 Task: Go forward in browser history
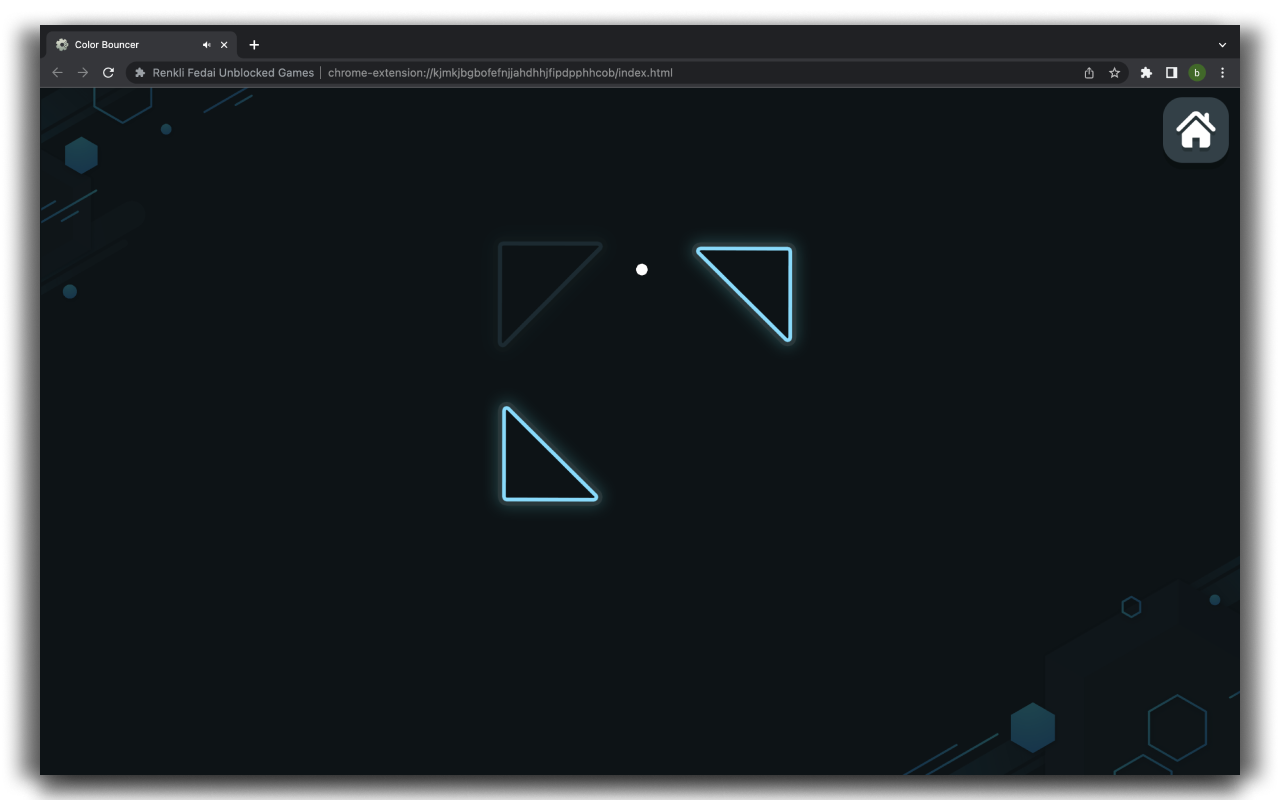point(83,73)
